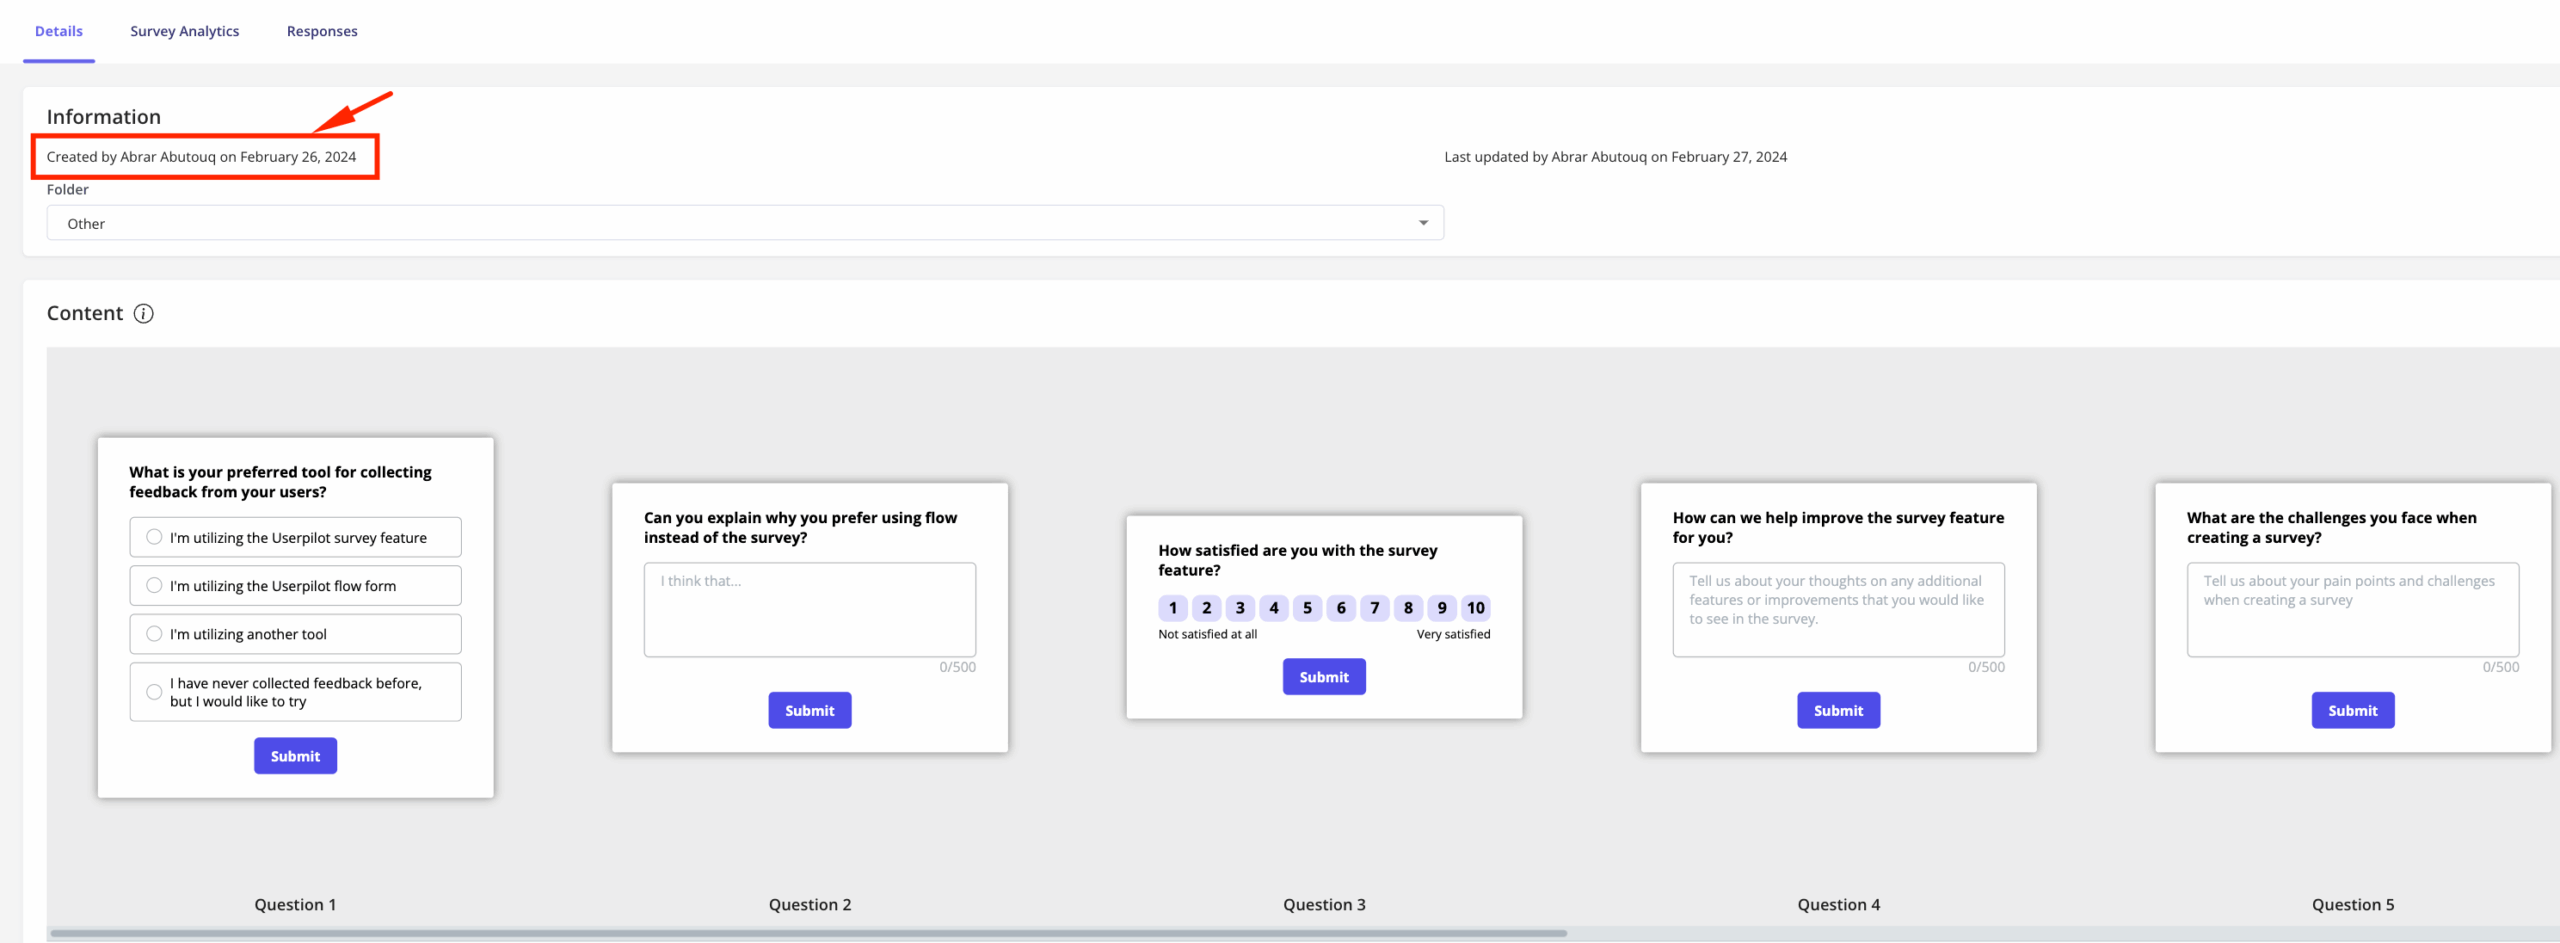Screen dimensions: 2560x943
Task: Select rating 10 on the satisfaction scale
Action: (1475, 608)
